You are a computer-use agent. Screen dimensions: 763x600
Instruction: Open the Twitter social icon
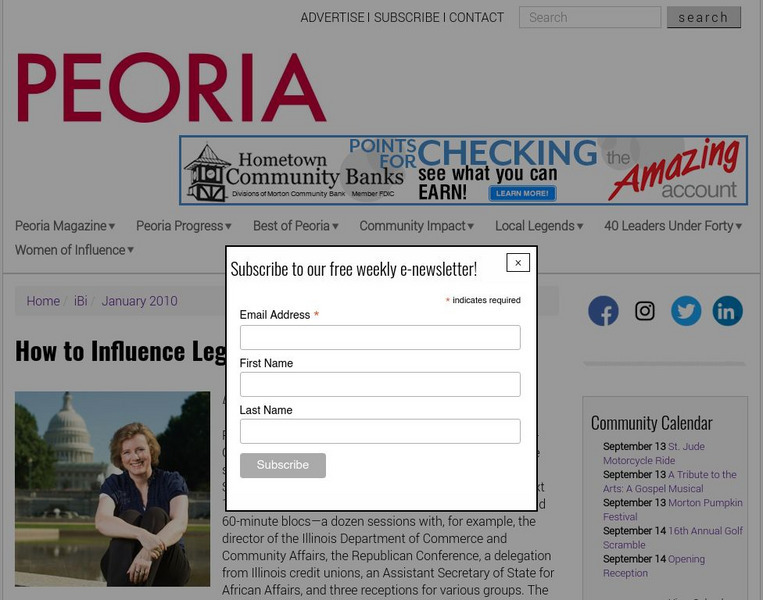[686, 310]
